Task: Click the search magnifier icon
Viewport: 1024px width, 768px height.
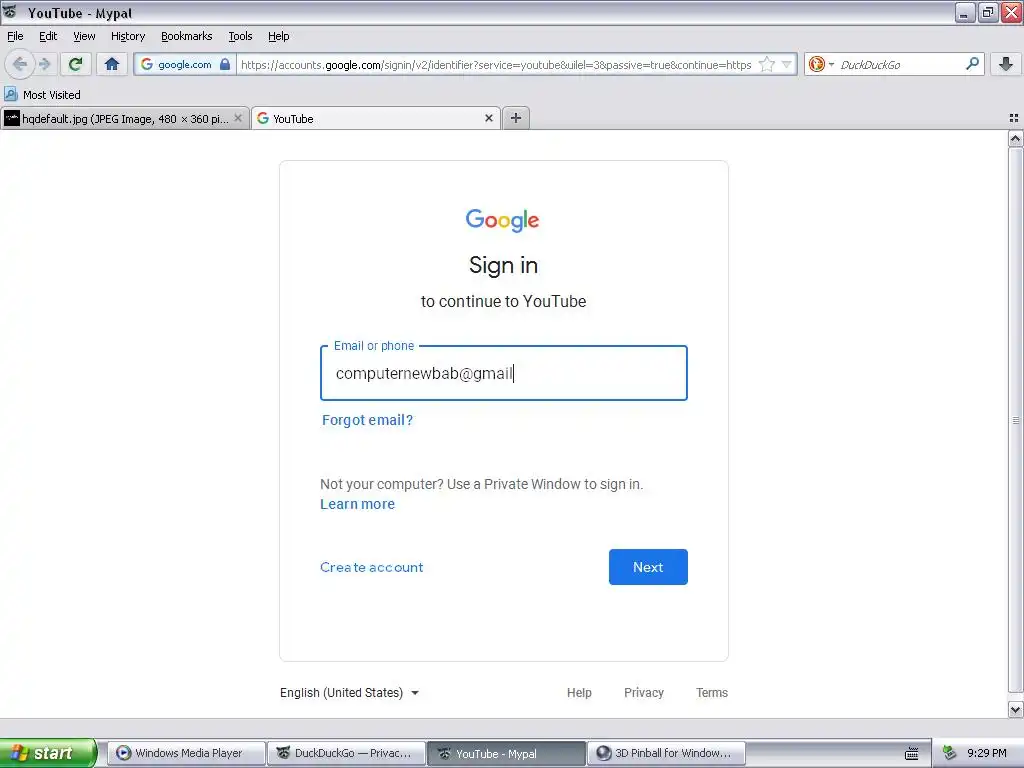Action: pos(972,64)
